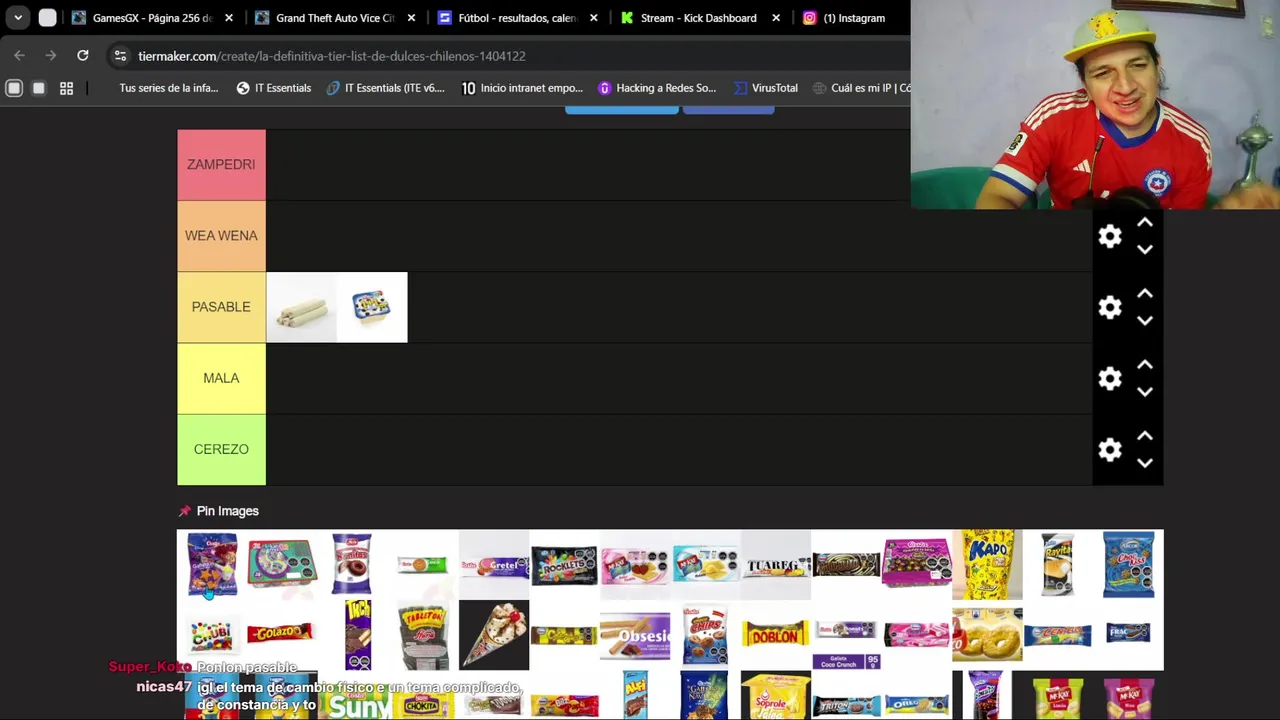Open the bookmarks apps grid icon
The image size is (1280, 720).
click(66, 88)
